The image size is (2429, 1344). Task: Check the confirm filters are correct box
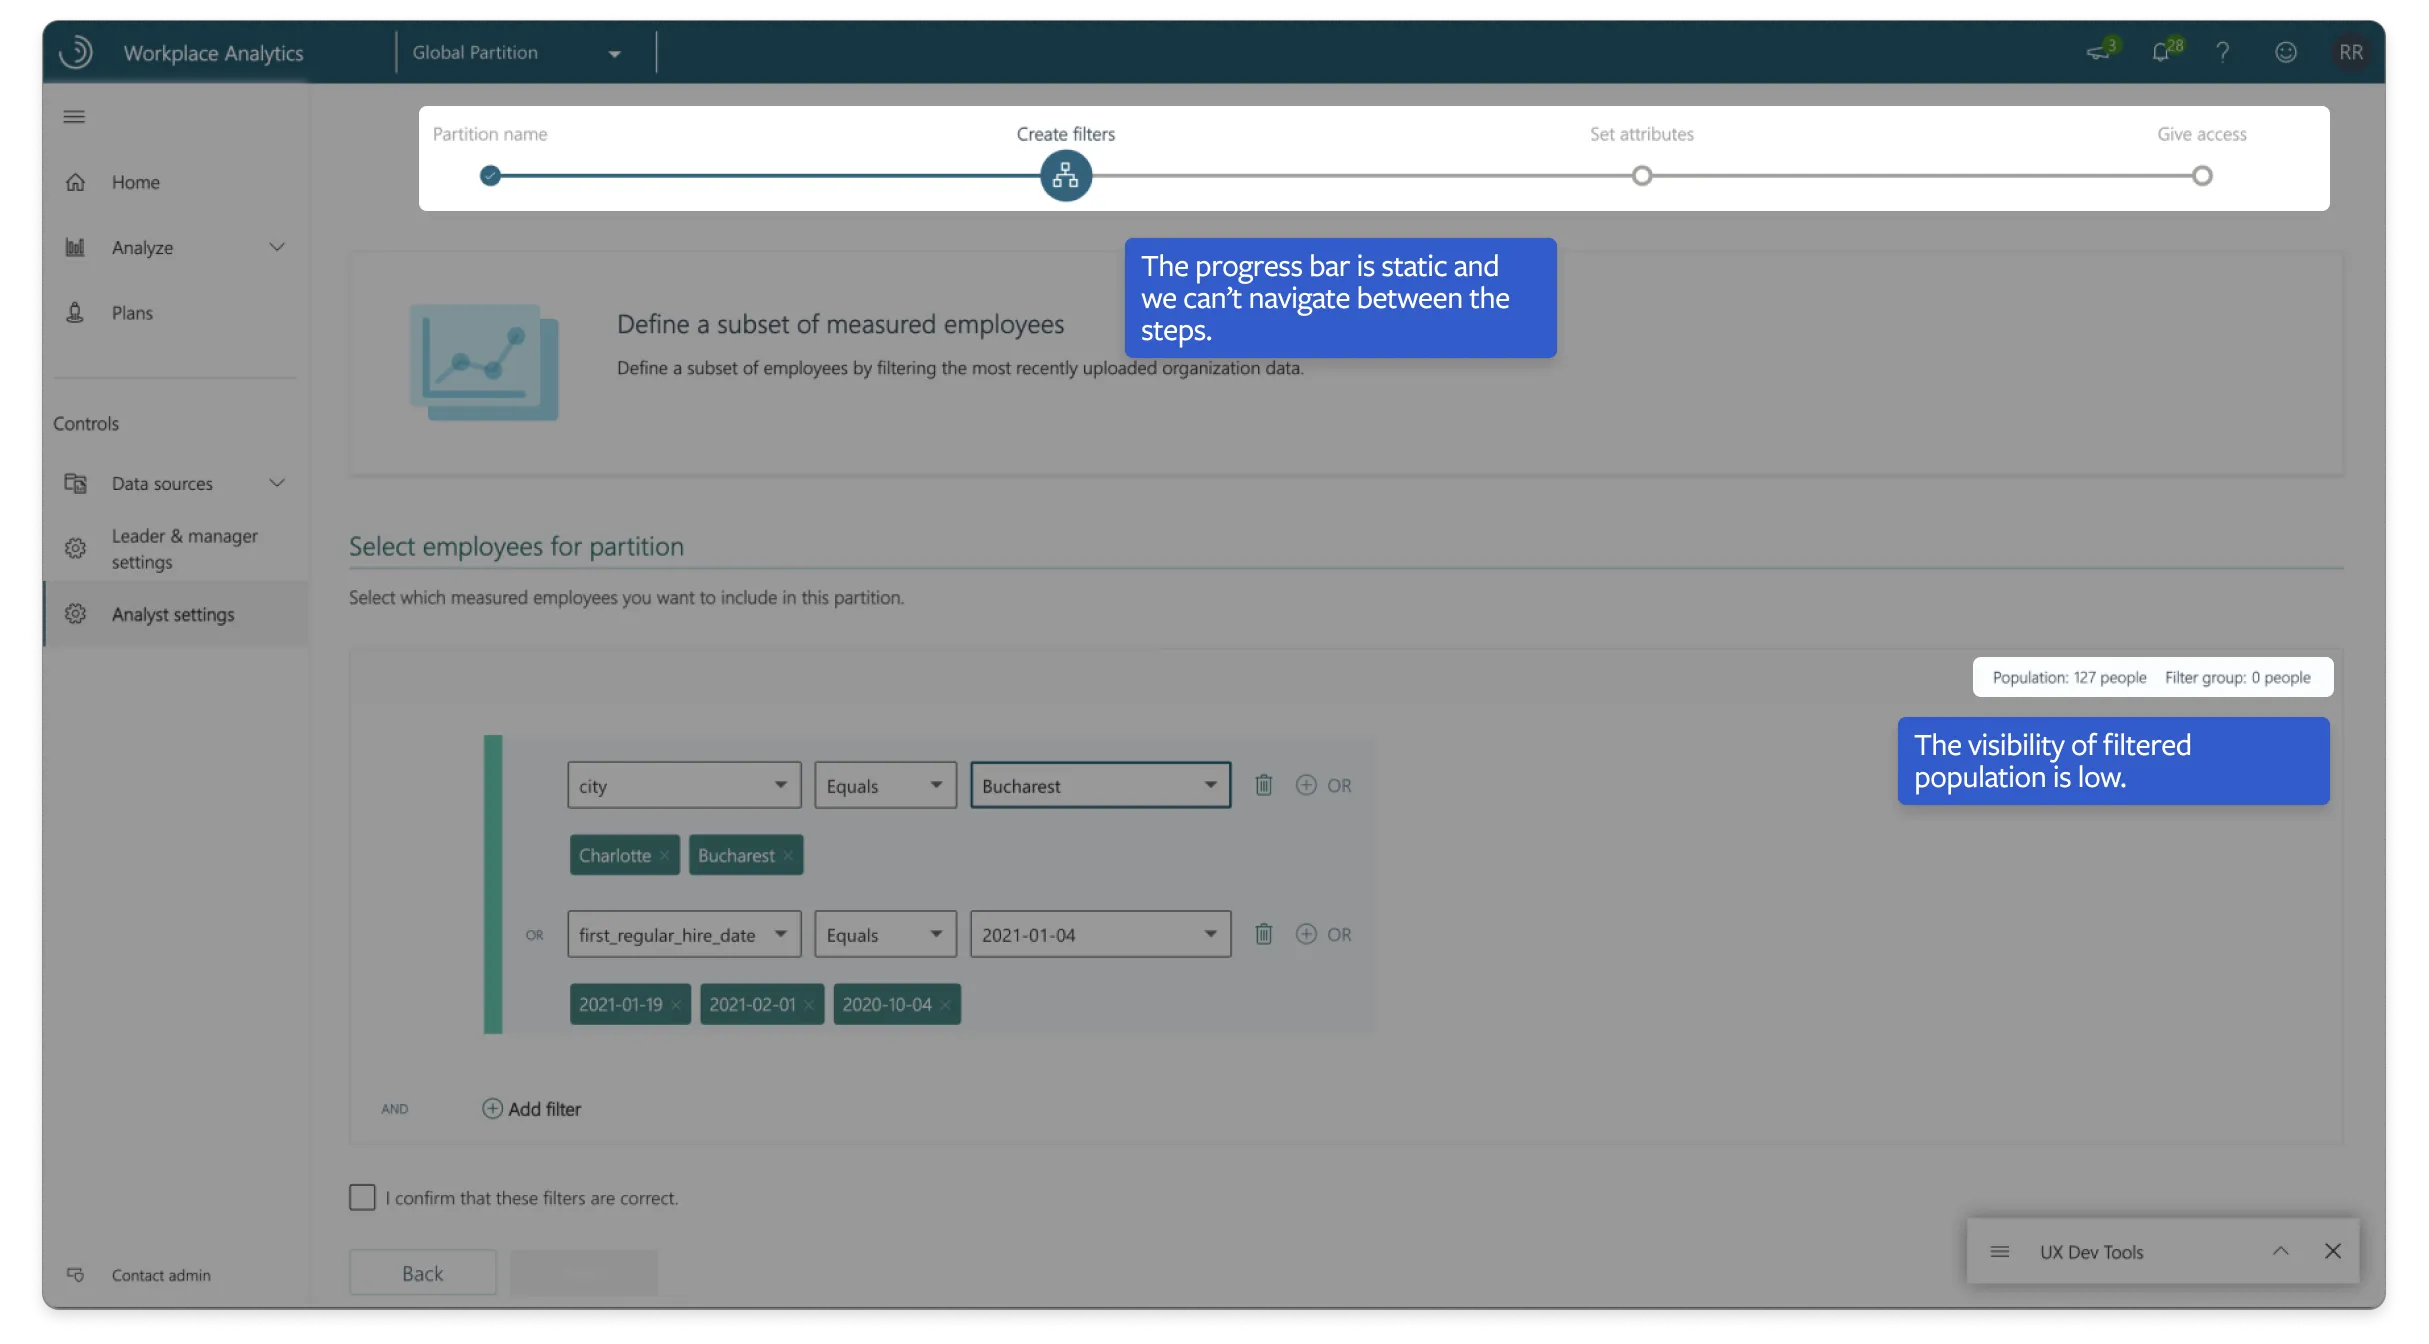362,1197
